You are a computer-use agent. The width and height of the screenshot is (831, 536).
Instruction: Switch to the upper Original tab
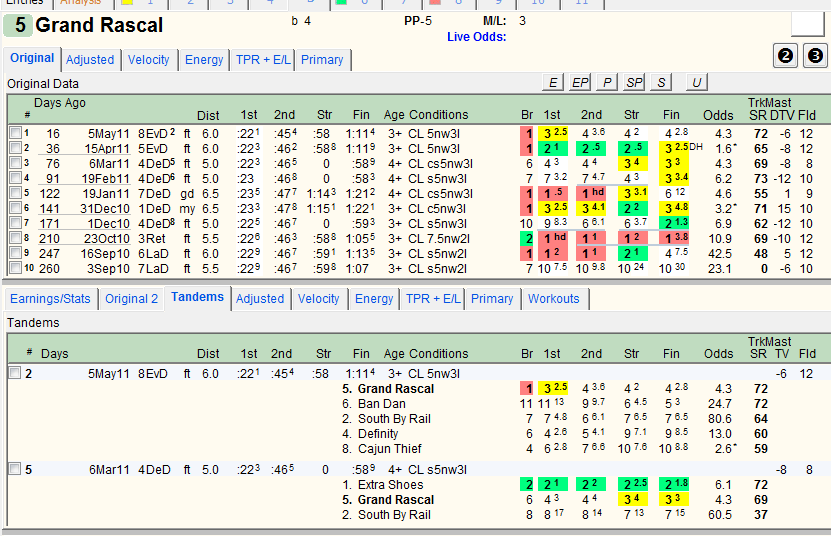tap(32, 58)
